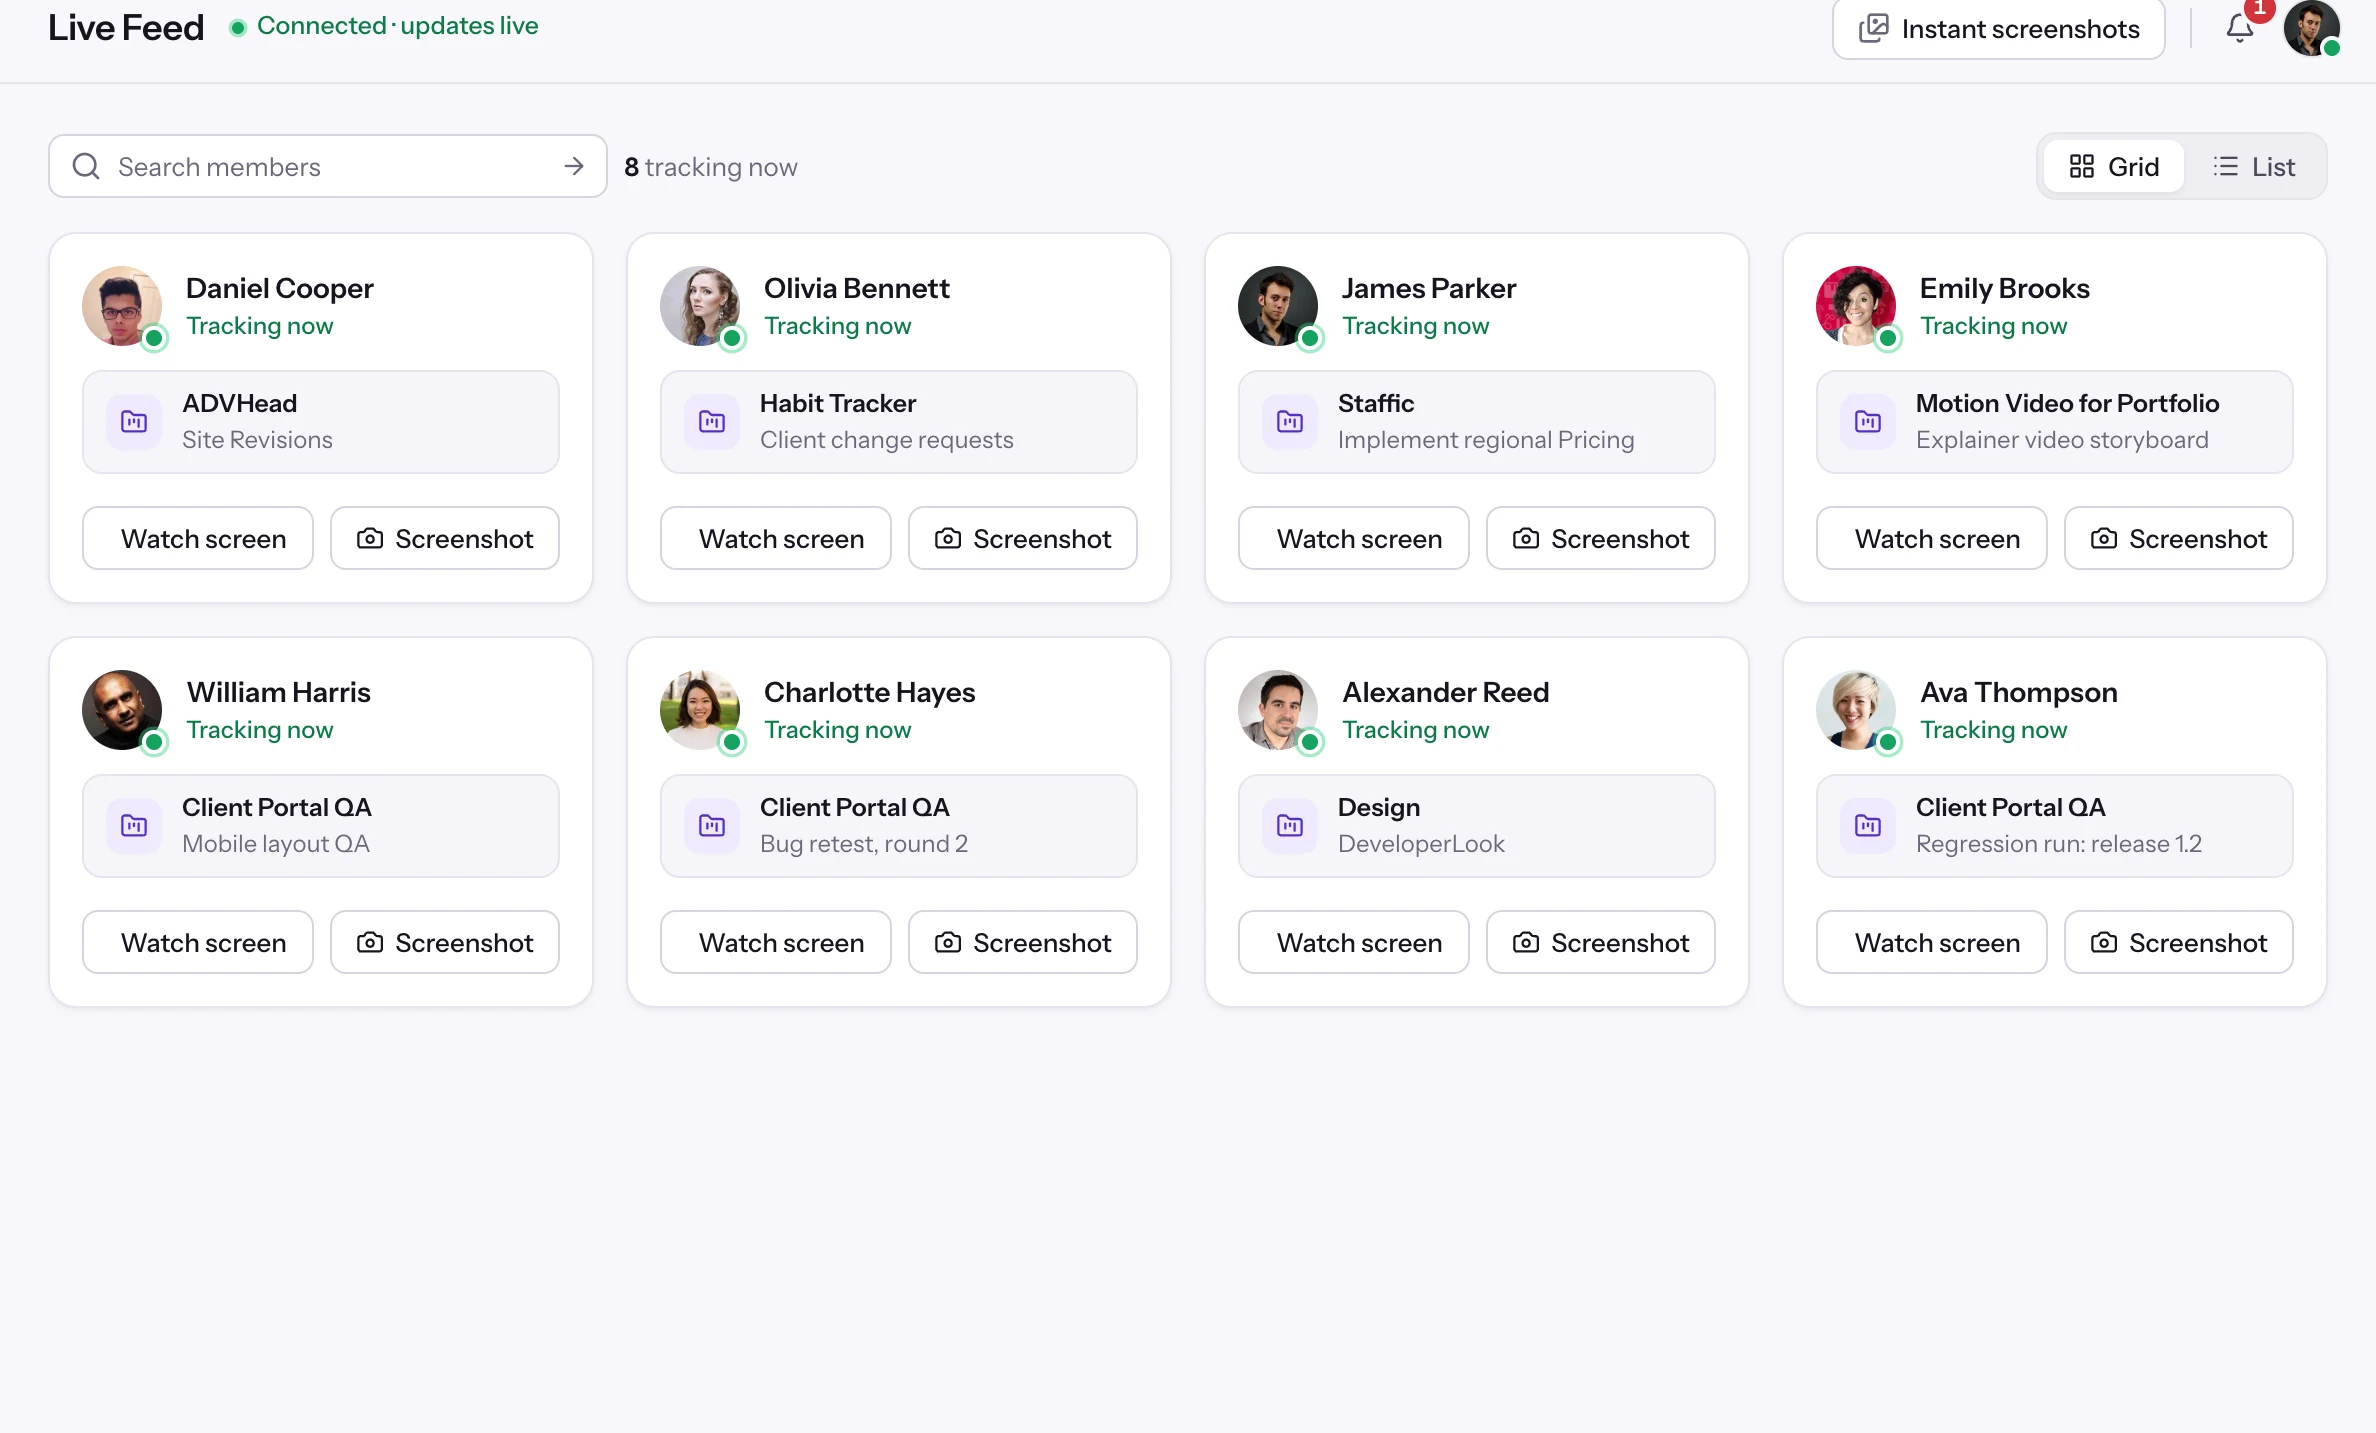The height and width of the screenshot is (1433, 2376).
Task: Watch Alexander Reed's screen
Action: 1354,942
